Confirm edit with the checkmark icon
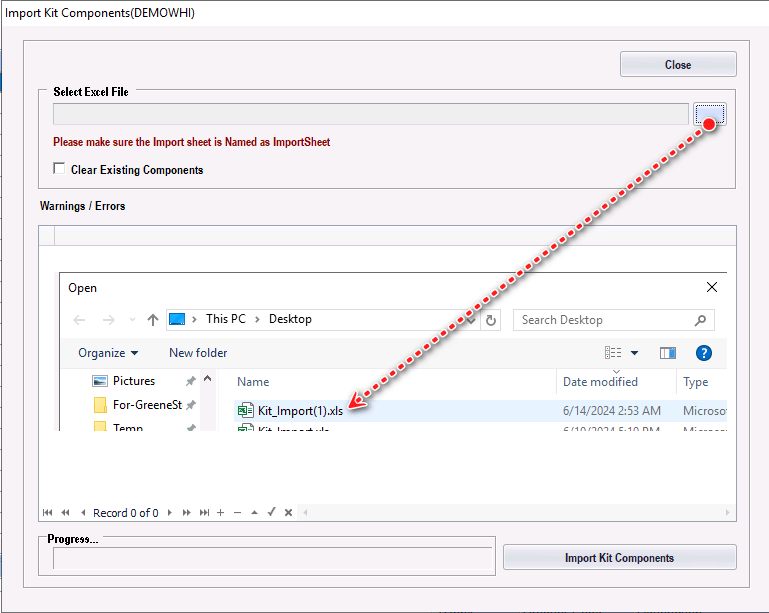 click(x=271, y=513)
